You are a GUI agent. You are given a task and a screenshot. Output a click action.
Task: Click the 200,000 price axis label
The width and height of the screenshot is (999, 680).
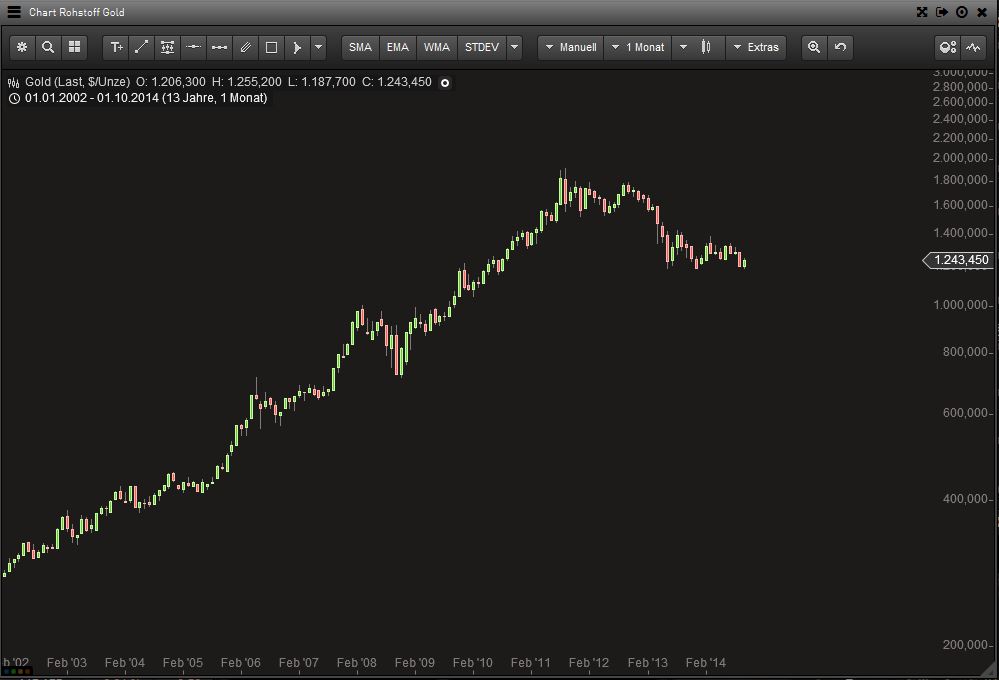[x=967, y=645]
